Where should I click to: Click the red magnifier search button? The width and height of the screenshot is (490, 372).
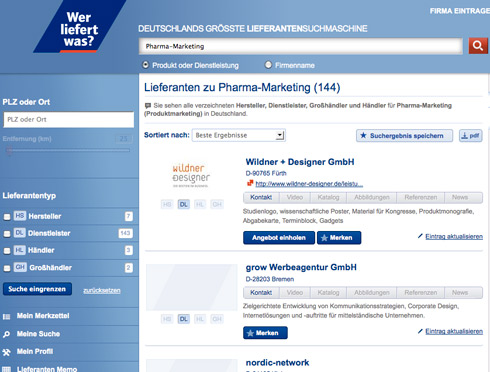point(478,46)
